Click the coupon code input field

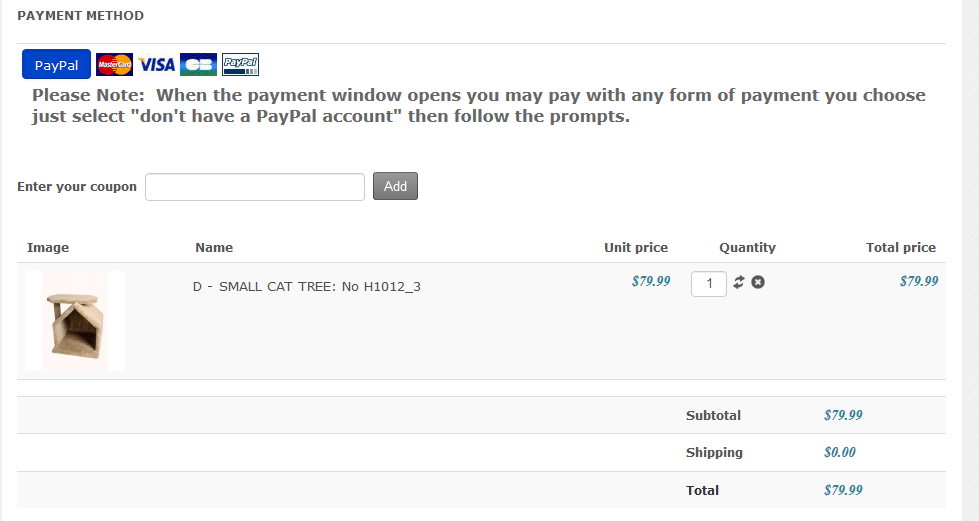255,187
